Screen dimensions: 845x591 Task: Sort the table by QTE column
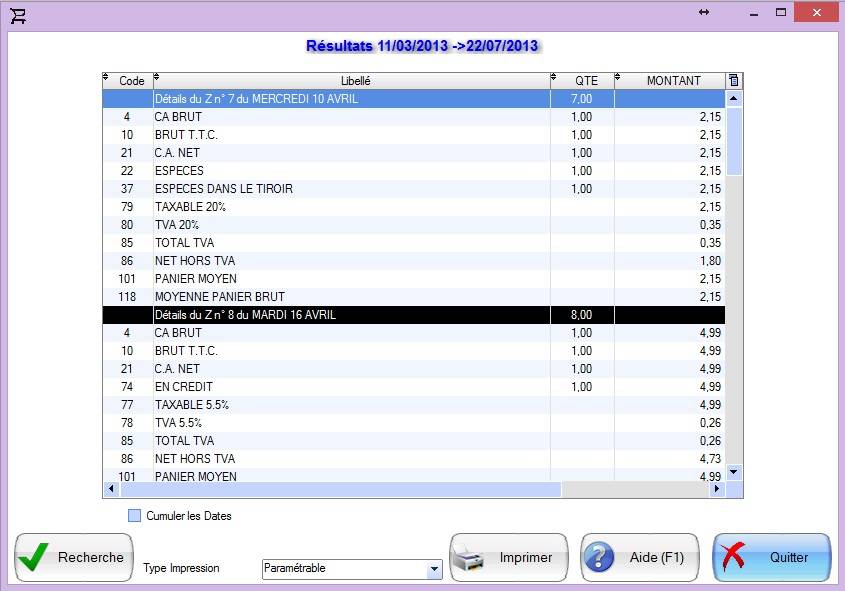pyautogui.click(x=586, y=80)
